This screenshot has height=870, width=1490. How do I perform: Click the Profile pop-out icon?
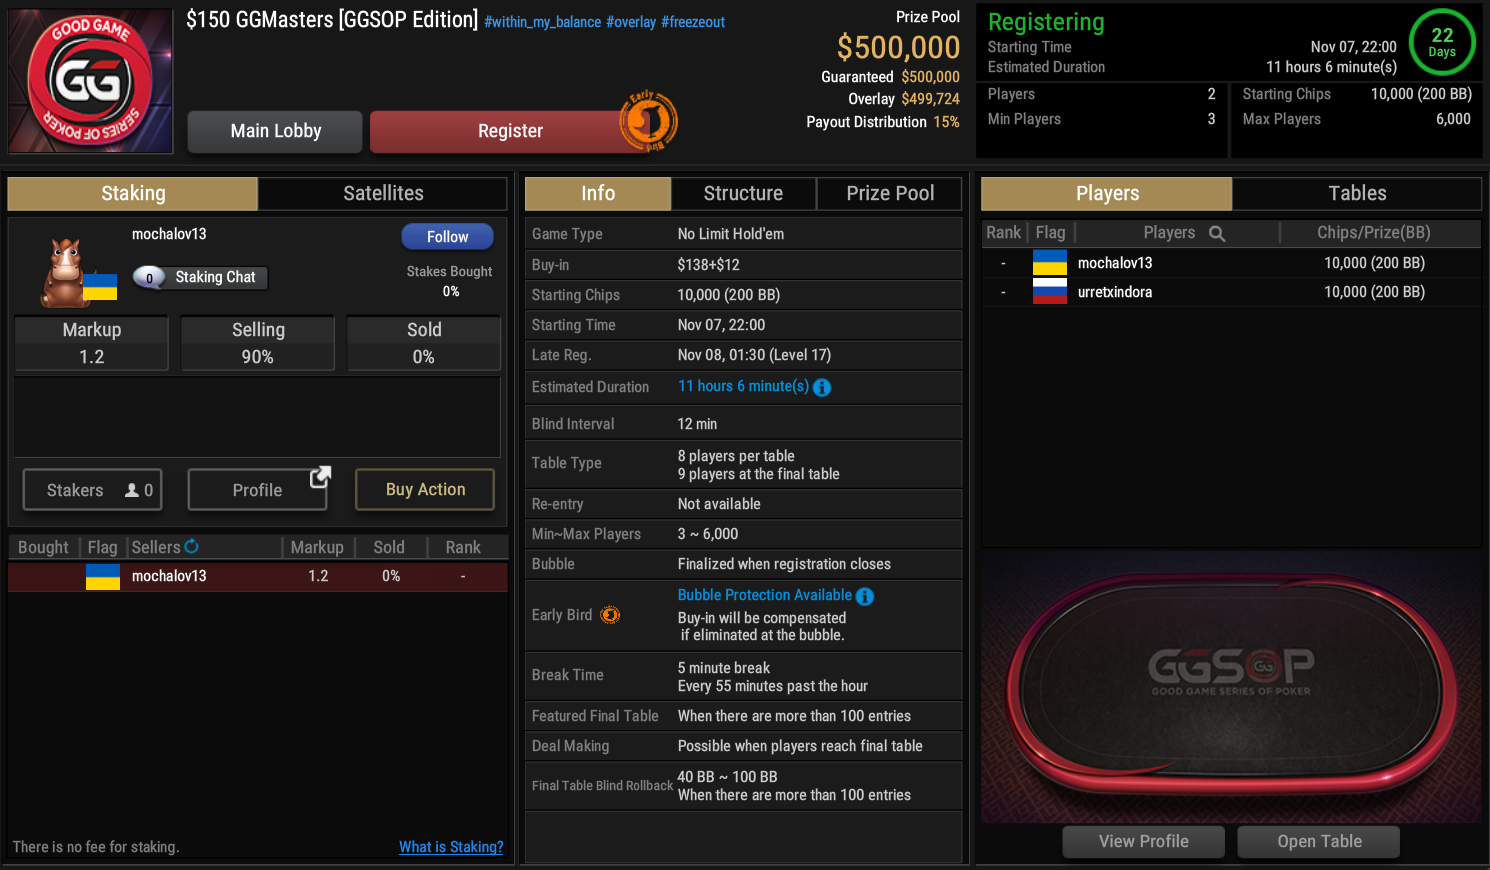[x=320, y=477]
